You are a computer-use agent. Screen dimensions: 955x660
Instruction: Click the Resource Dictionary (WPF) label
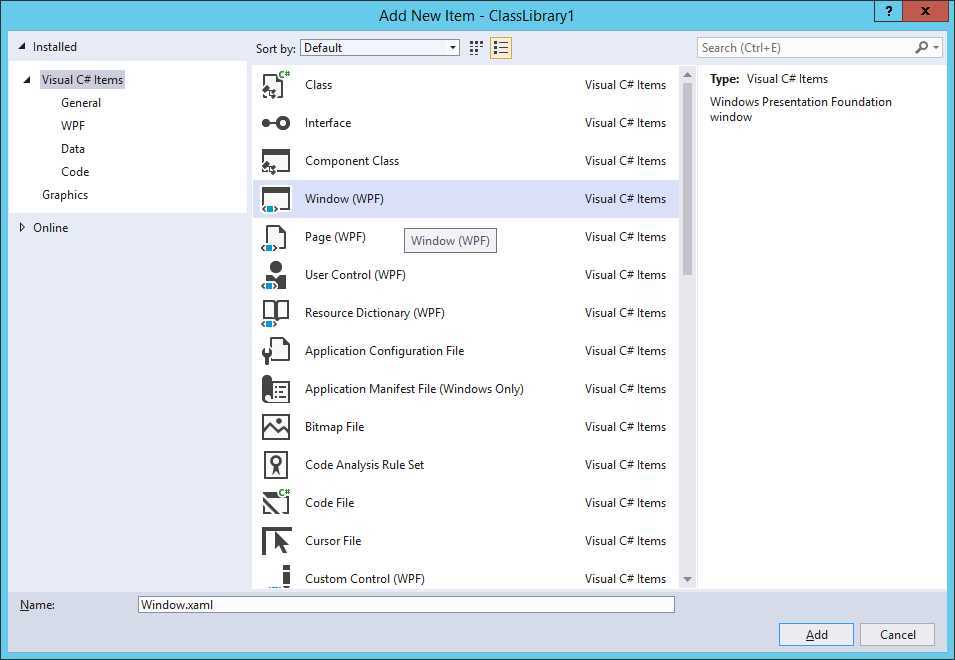pyautogui.click(x=375, y=313)
